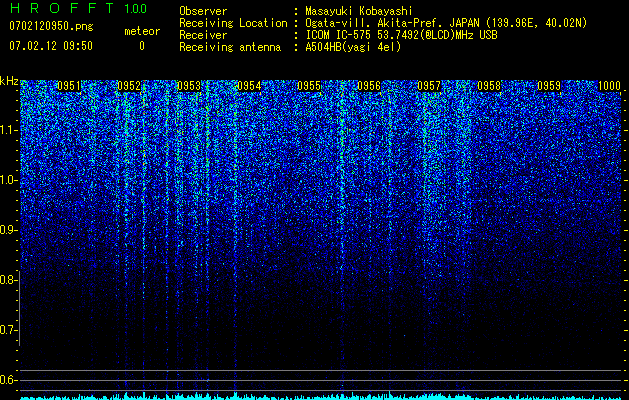Click the file name 0702120950.png
The width and height of the screenshot is (629, 400).
point(51,26)
